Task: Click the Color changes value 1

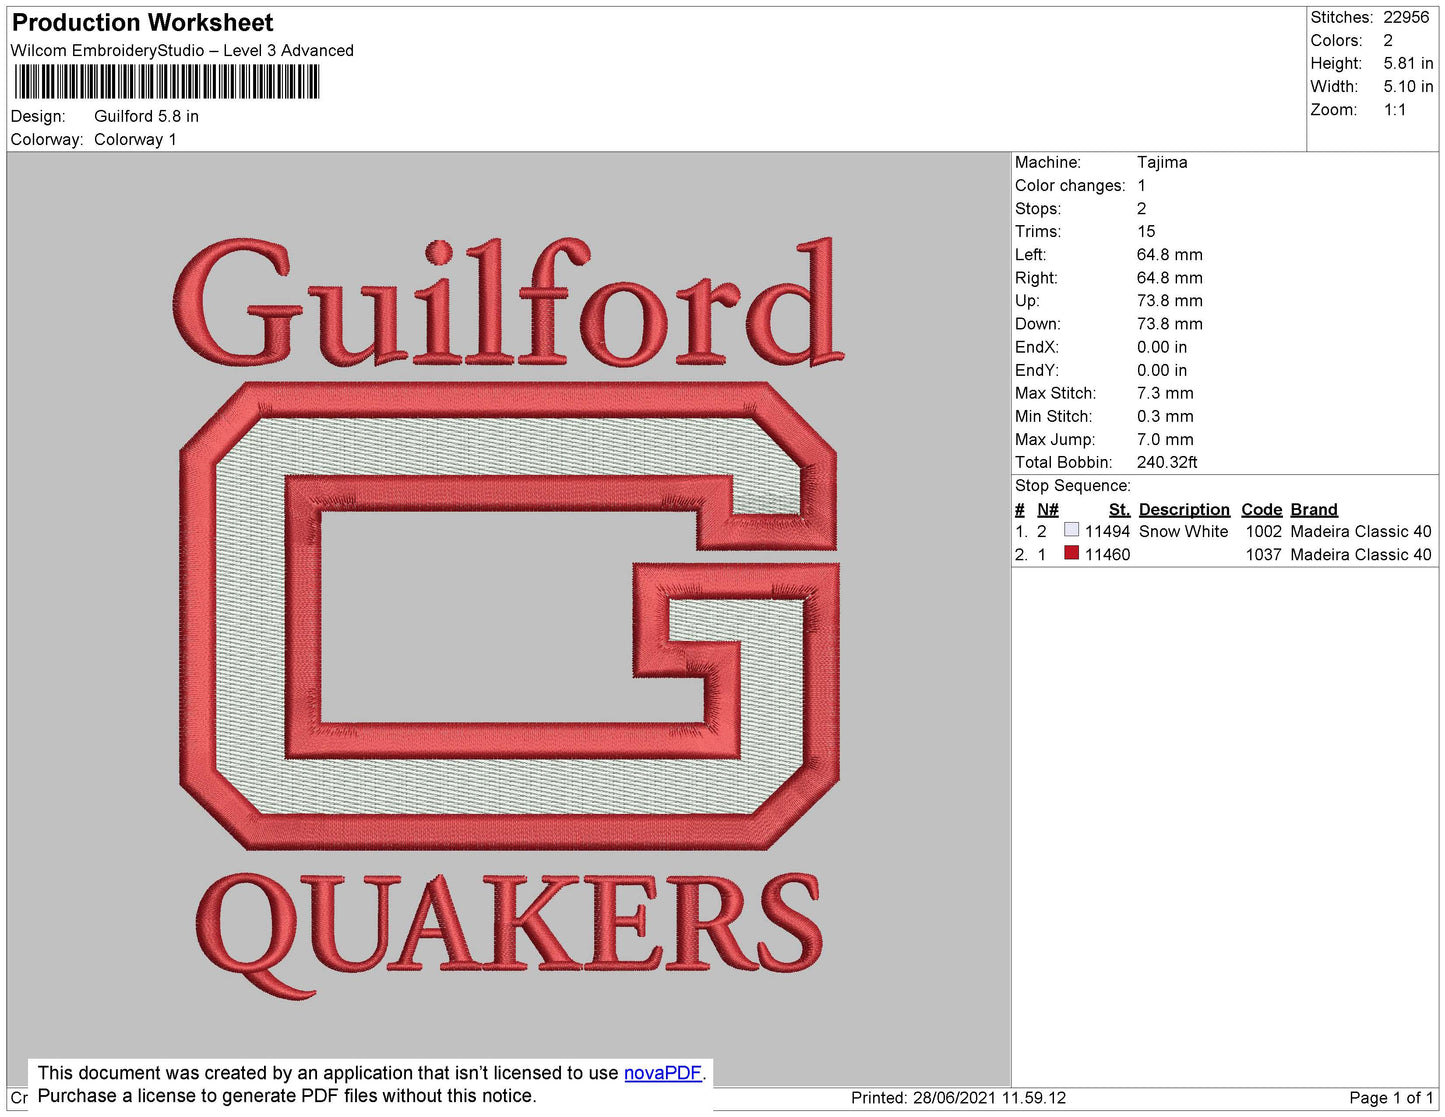Action: click(1141, 186)
